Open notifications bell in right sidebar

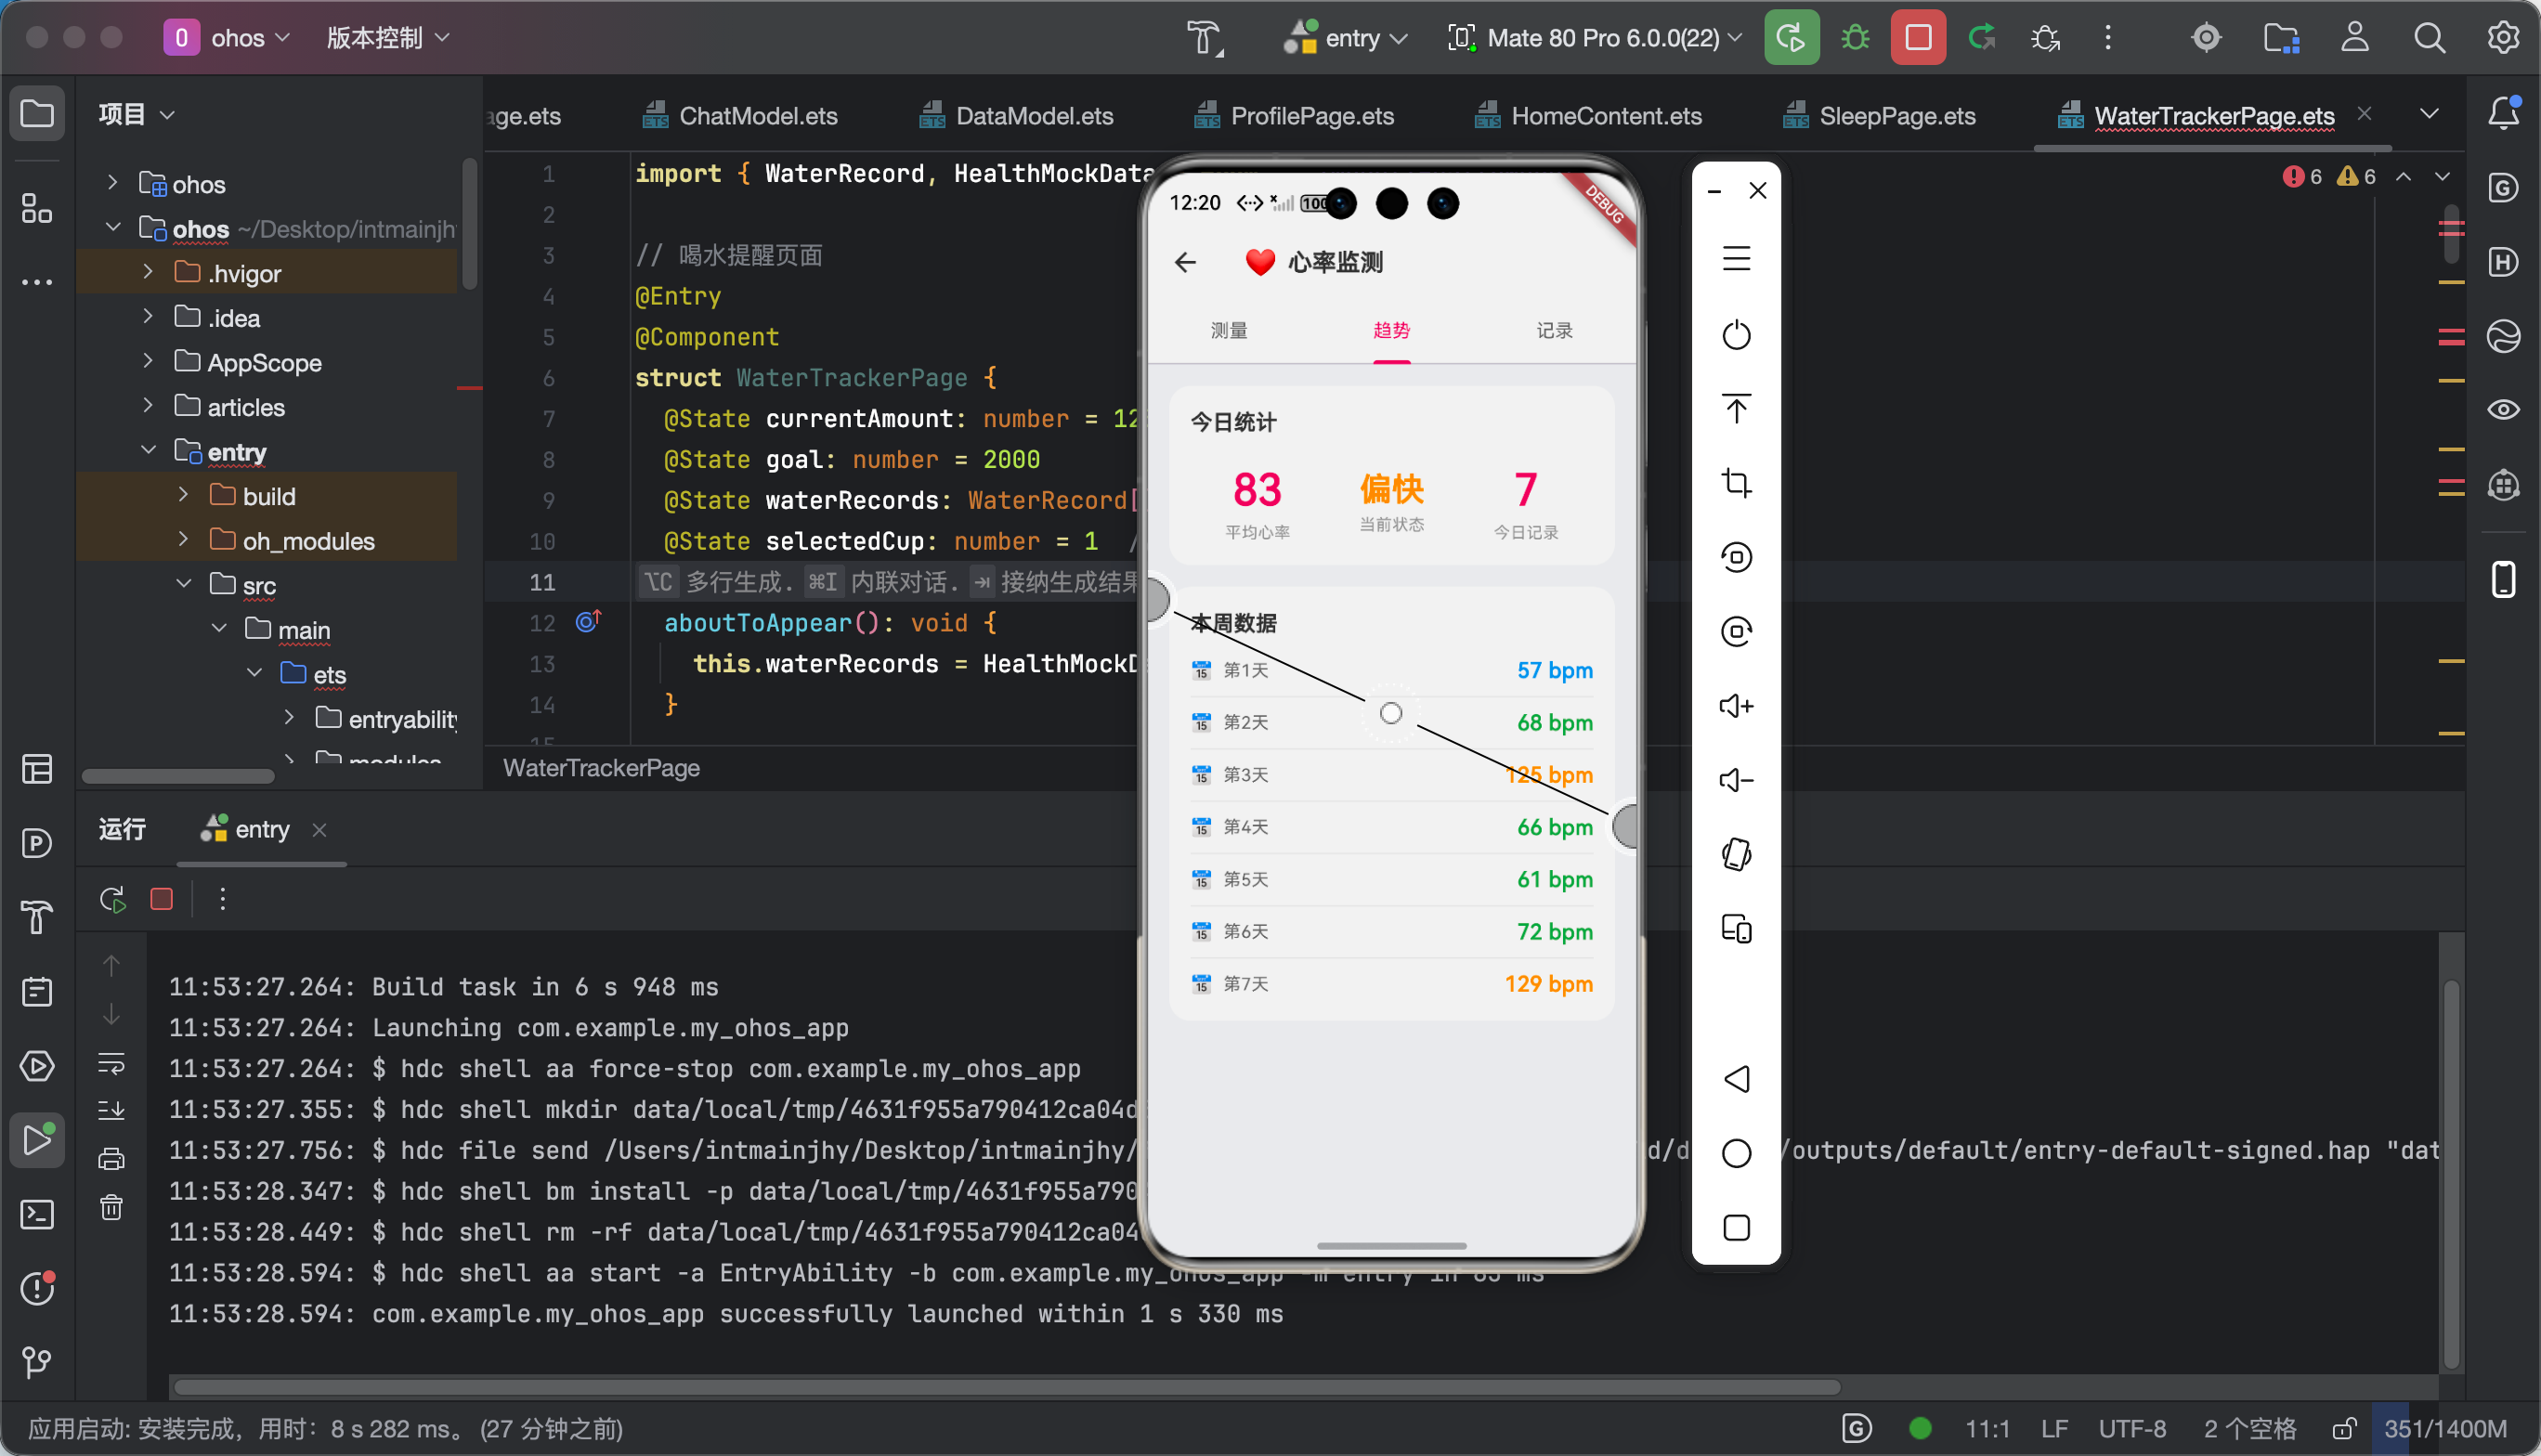(x=2504, y=113)
